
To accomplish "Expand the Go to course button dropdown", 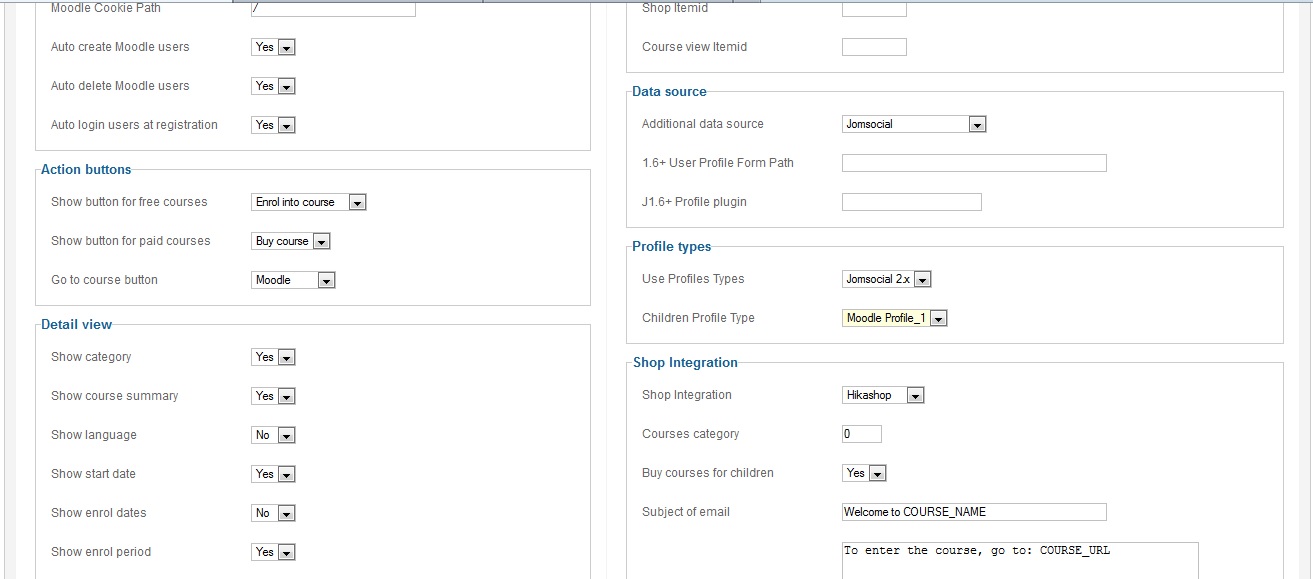I will 293,280.
